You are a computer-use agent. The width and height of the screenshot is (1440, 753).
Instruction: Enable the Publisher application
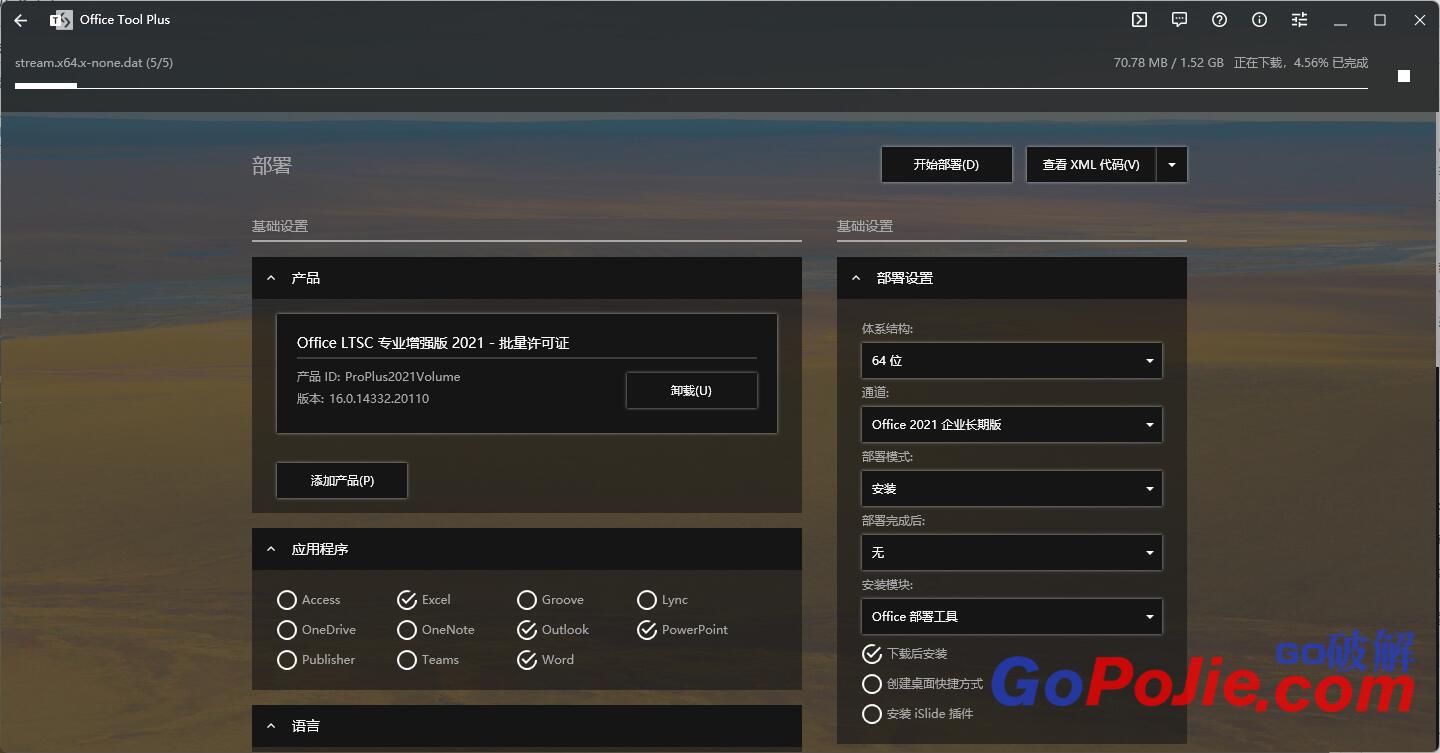pos(316,660)
